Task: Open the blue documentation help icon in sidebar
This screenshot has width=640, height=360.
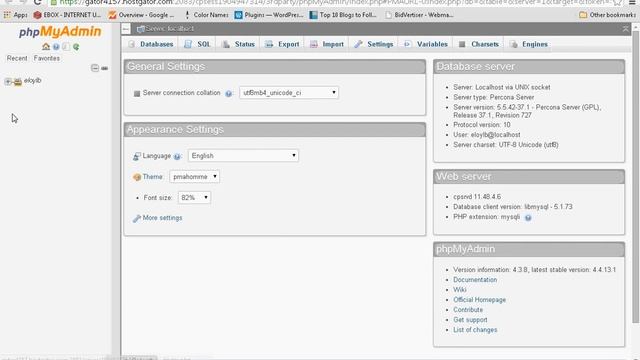Action: [56, 47]
